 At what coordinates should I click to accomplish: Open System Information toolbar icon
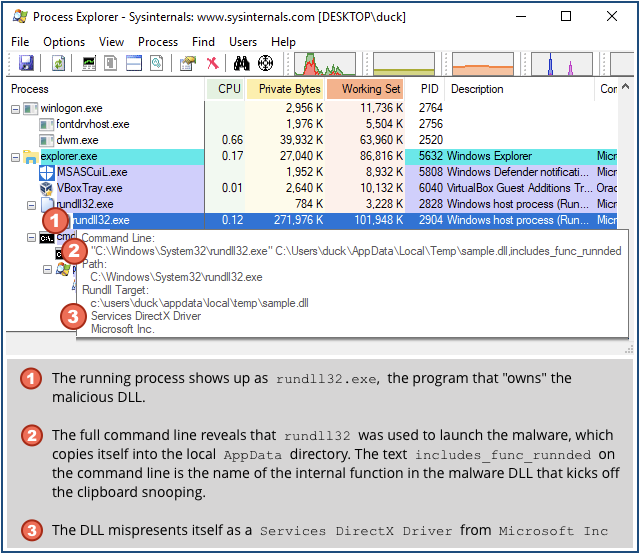pos(89,63)
